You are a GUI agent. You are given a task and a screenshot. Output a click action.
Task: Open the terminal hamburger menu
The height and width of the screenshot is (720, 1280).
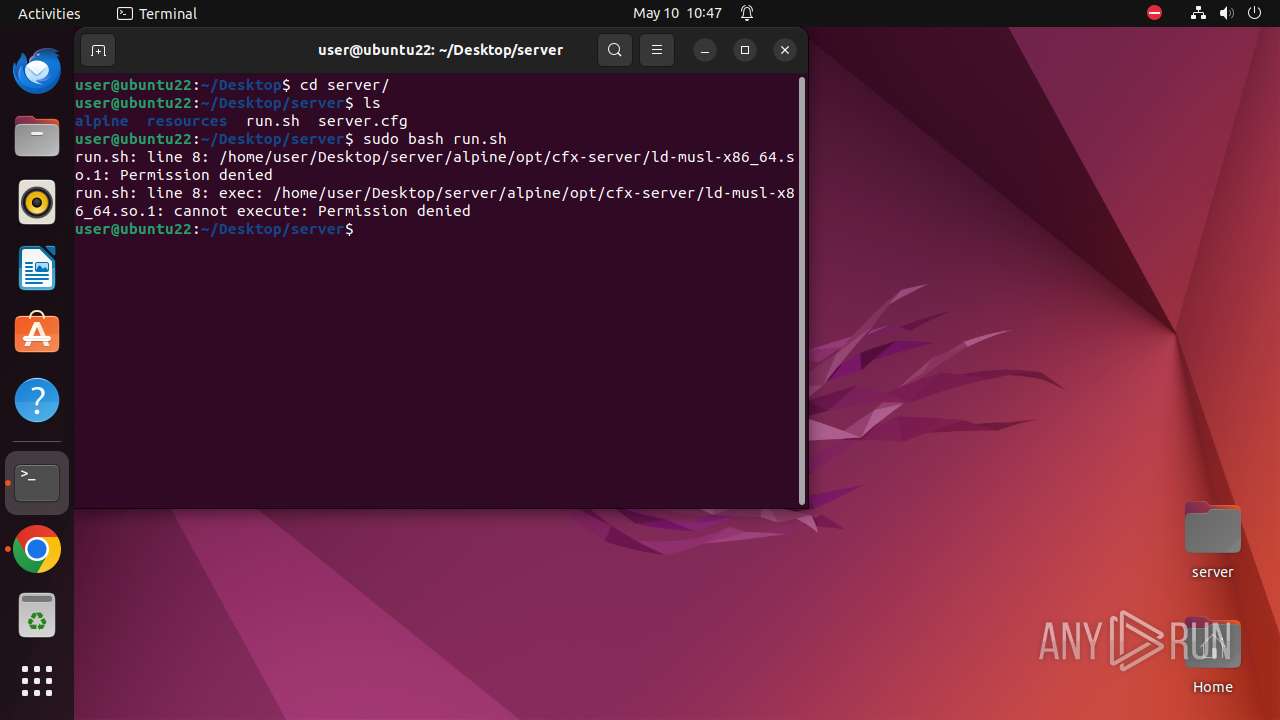657,50
